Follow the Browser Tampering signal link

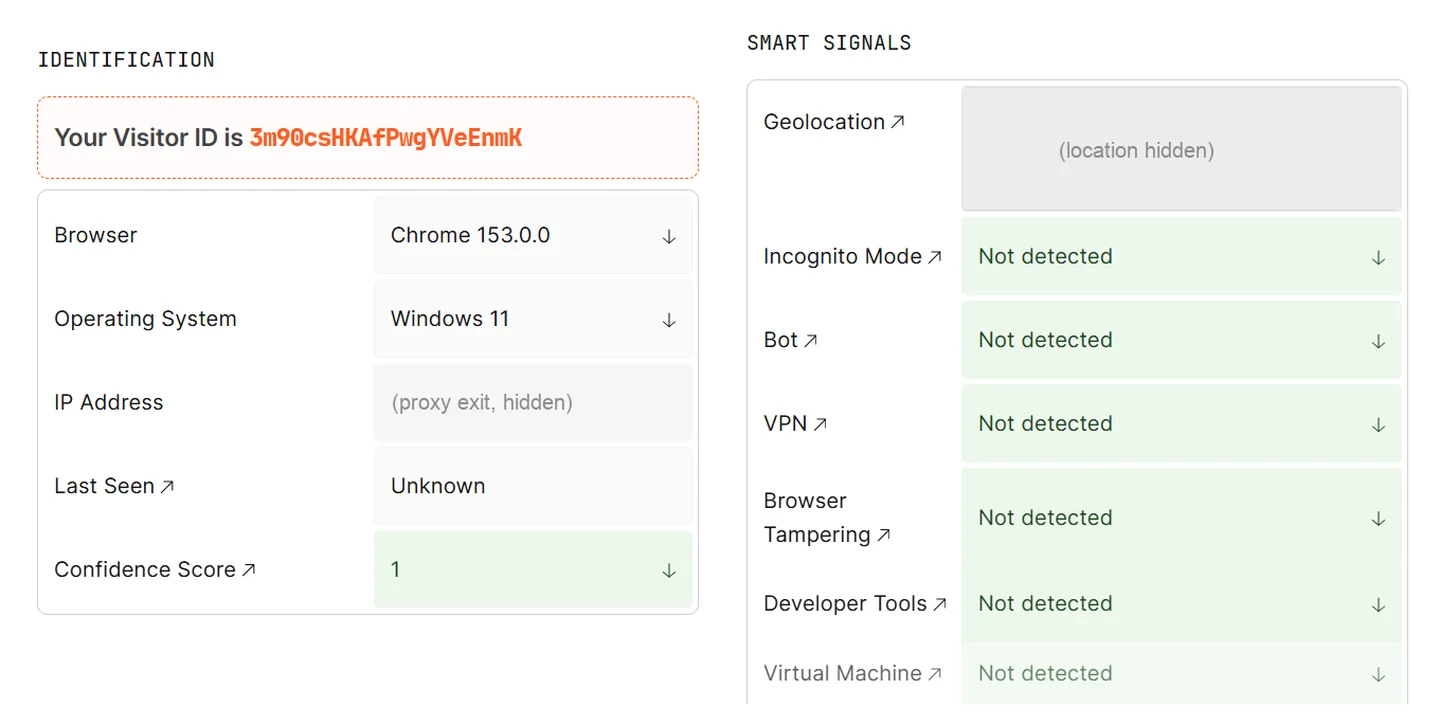coord(827,518)
